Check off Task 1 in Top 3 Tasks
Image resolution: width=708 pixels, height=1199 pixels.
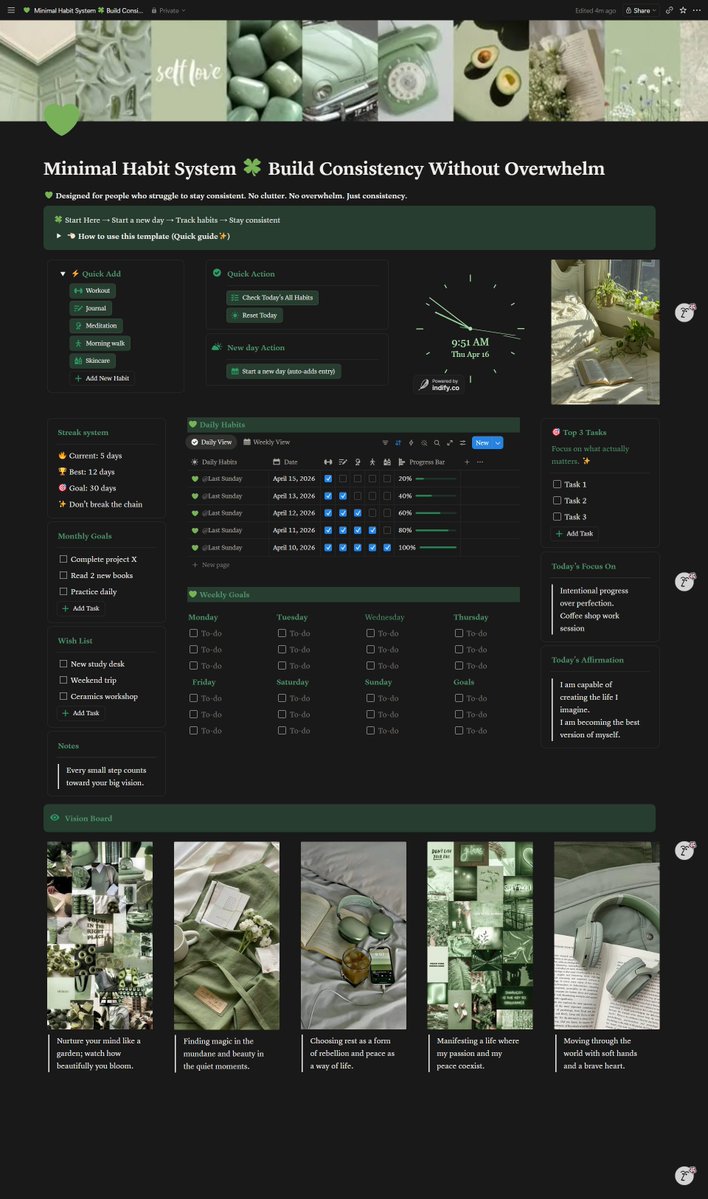(557, 484)
